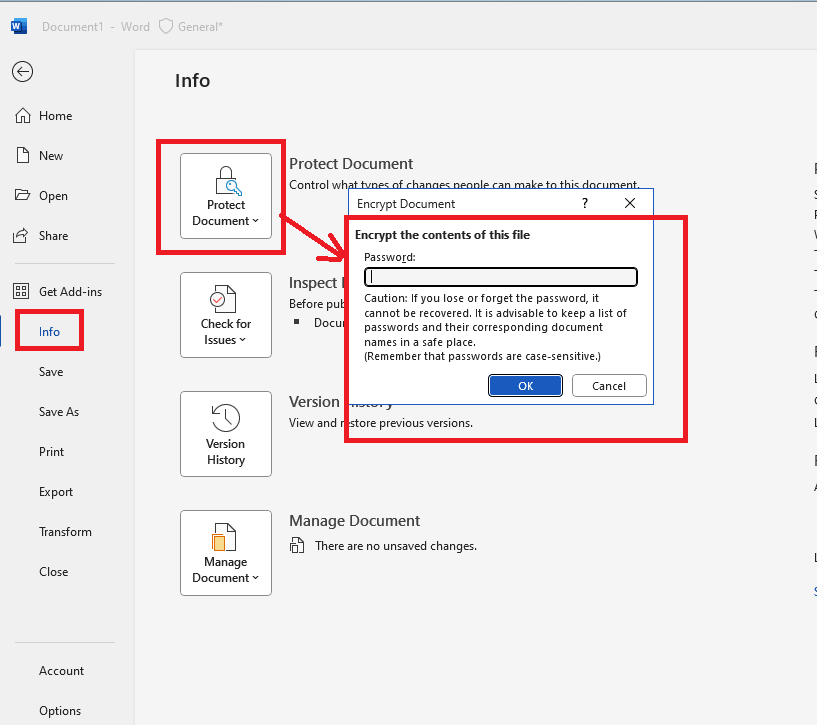Click the Document1 title text
Image resolution: width=817 pixels, height=725 pixels.
pos(72,27)
